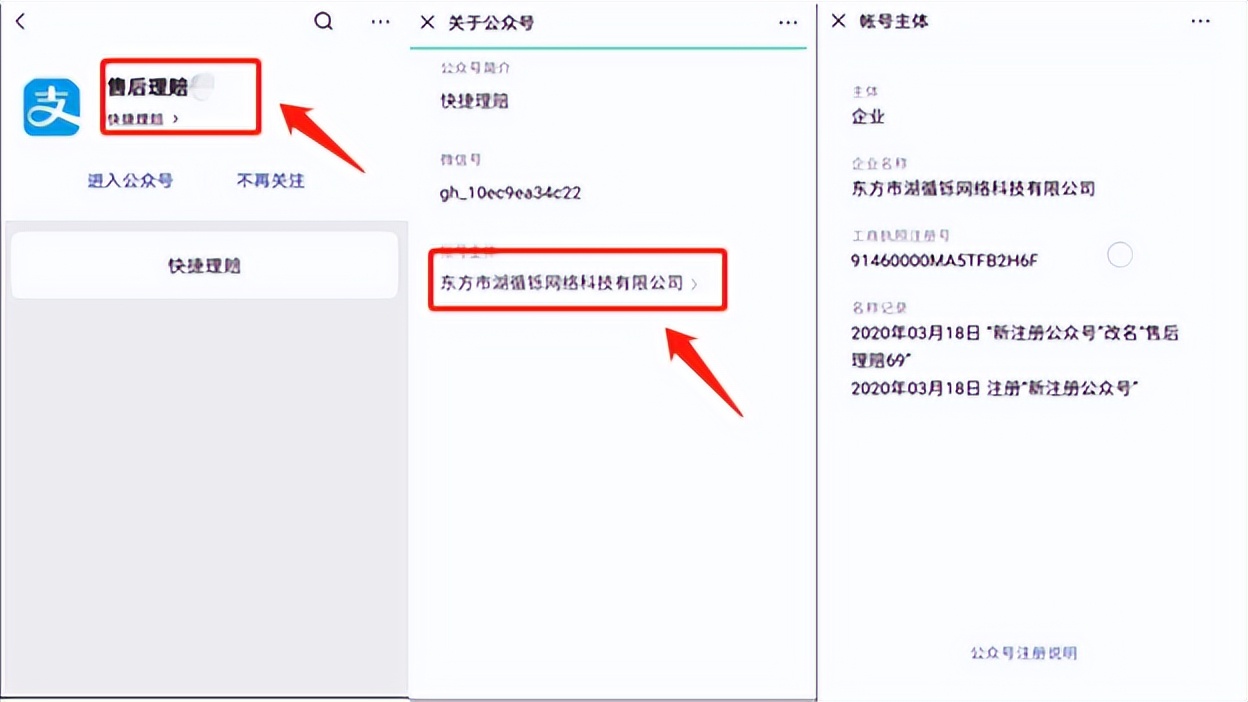Open the three-dot menu on the profile page
Screen dimensions: 1248x702
point(379,20)
